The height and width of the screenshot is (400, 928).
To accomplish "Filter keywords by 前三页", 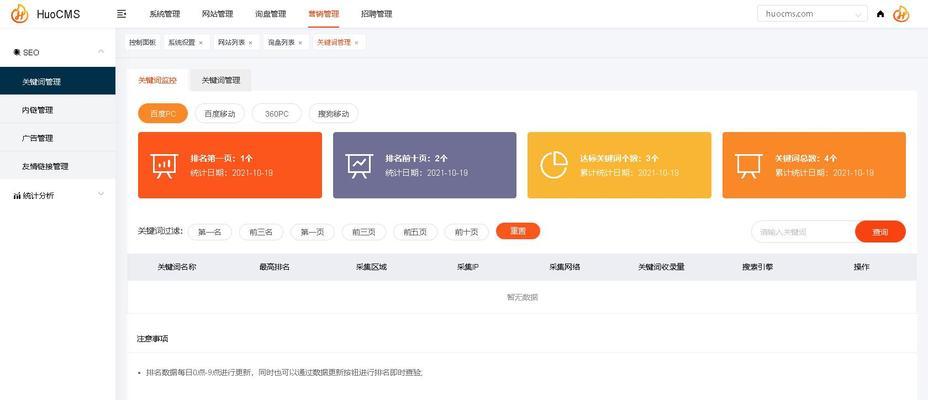I will pyautogui.click(x=364, y=232).
